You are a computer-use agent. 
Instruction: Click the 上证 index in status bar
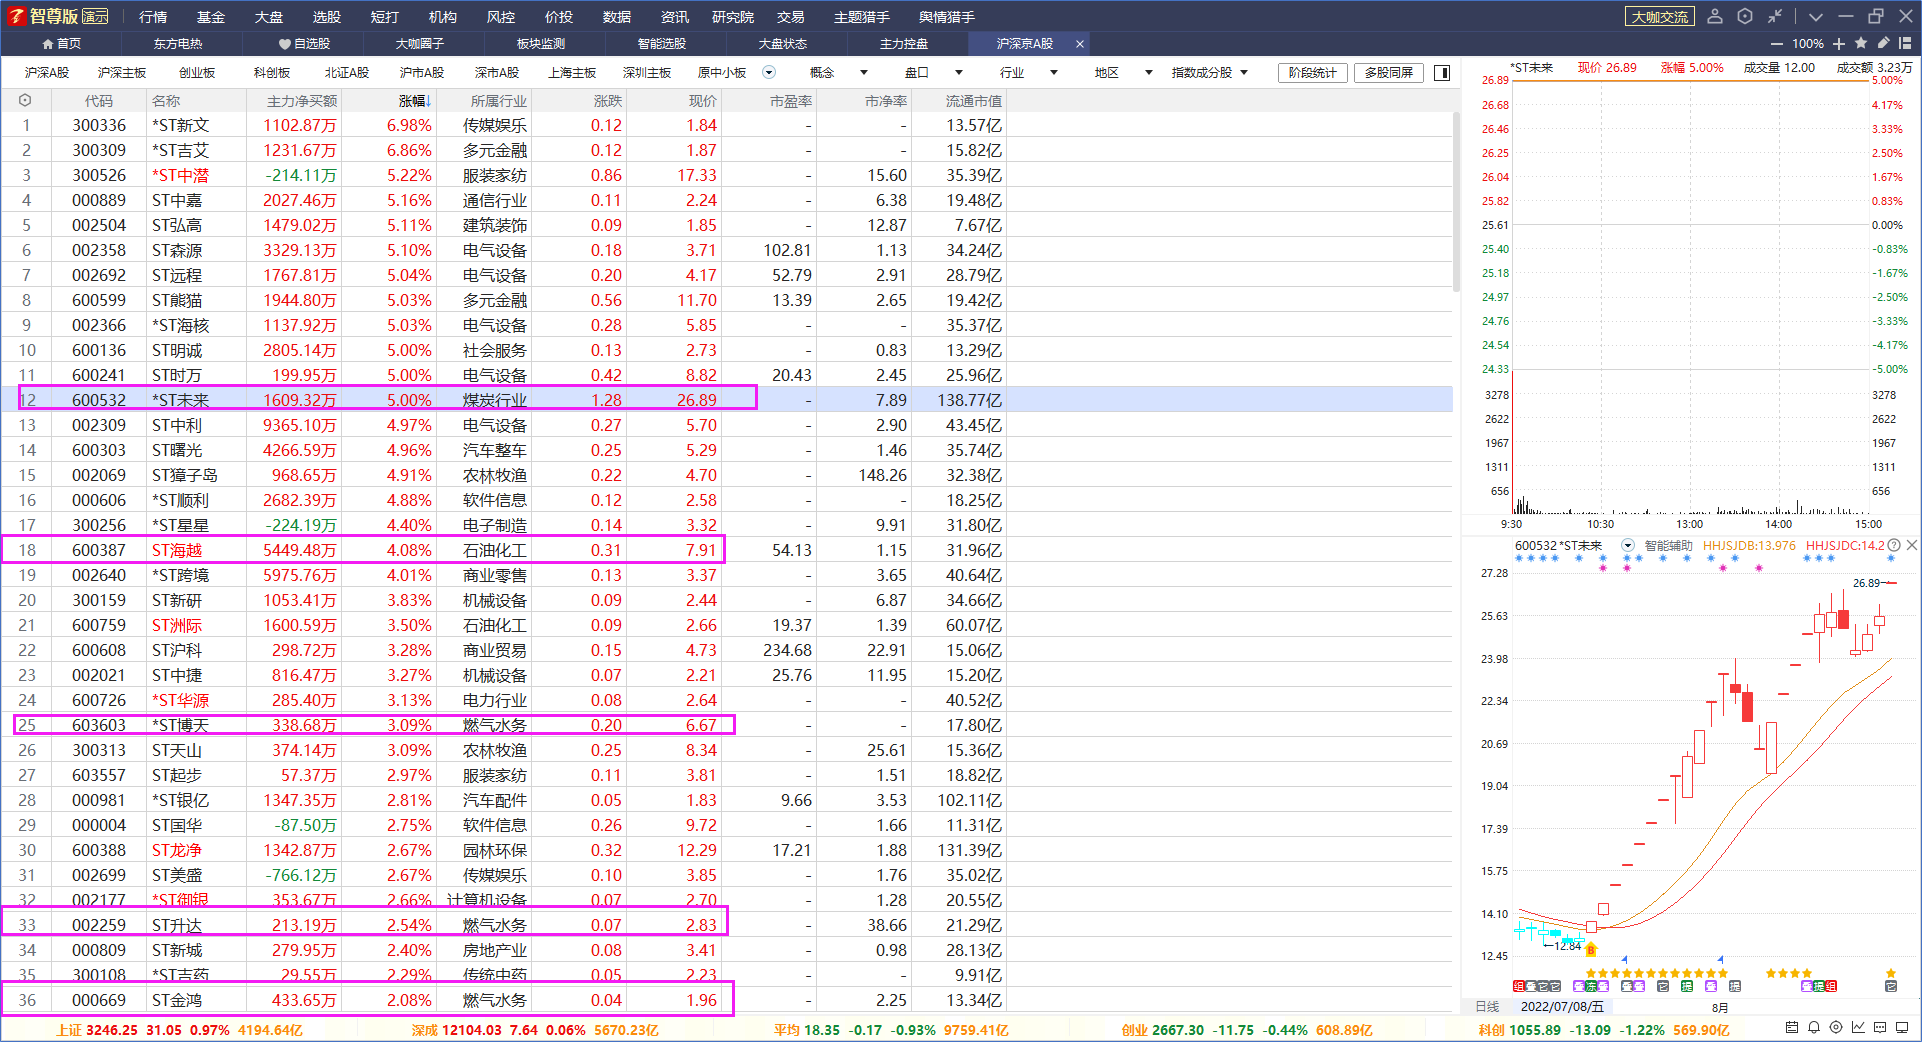point(179,1030)
